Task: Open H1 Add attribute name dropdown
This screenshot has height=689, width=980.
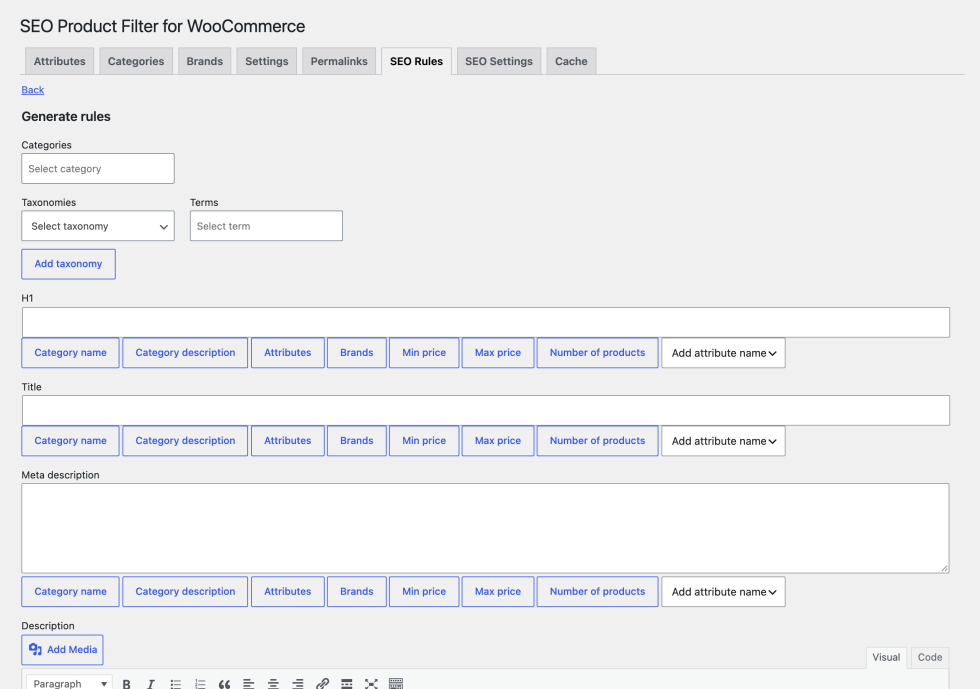Action: pos(723,353)
